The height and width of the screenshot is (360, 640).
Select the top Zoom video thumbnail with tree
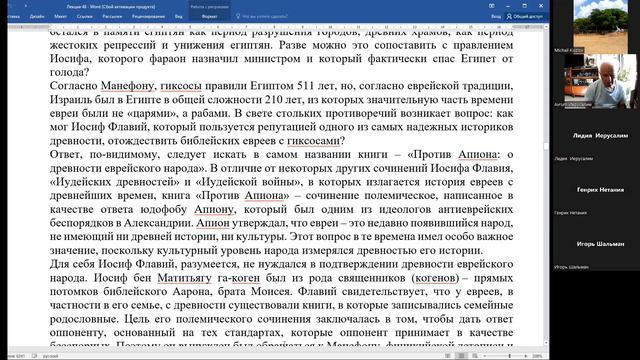600,27
